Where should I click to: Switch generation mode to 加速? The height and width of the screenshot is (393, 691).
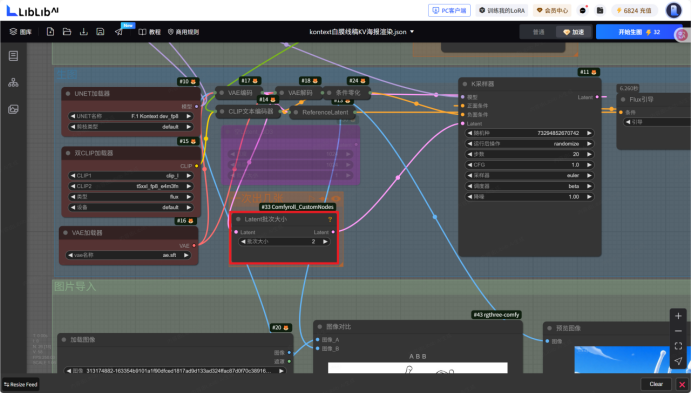(x=573, y=32)
